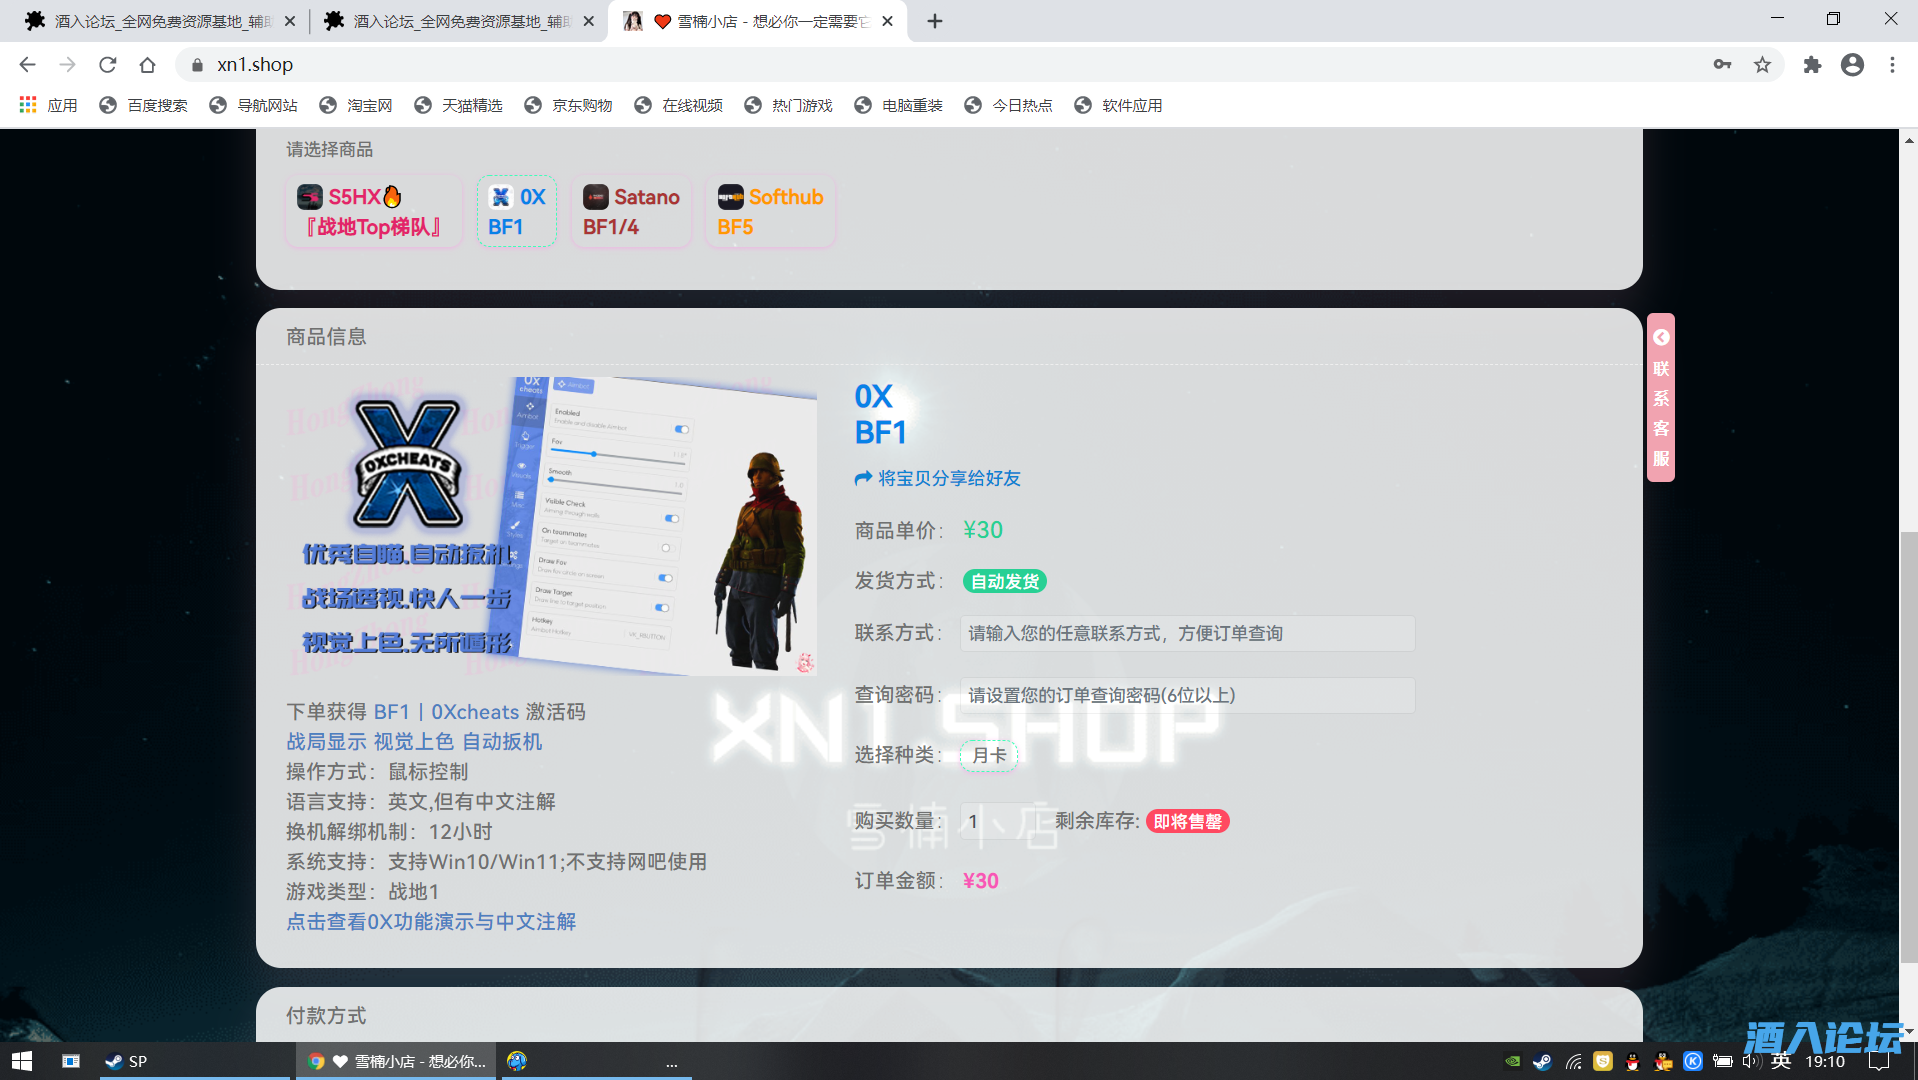Open the Windows Start menu
1918x1080 pixels.
point(22,1061)
